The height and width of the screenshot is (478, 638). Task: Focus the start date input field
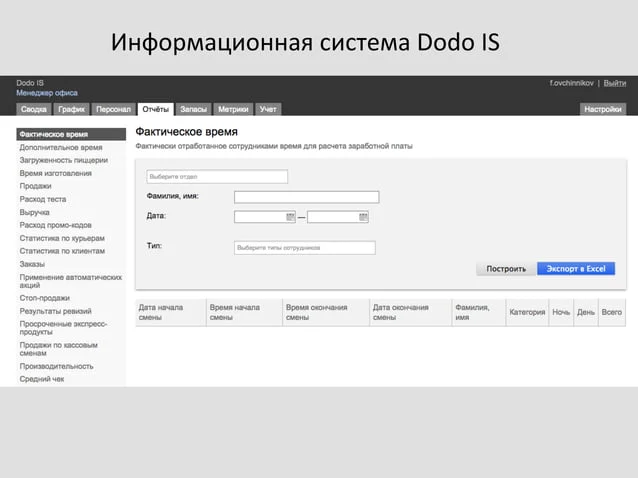pyautogui.click(x=264, y=217)
